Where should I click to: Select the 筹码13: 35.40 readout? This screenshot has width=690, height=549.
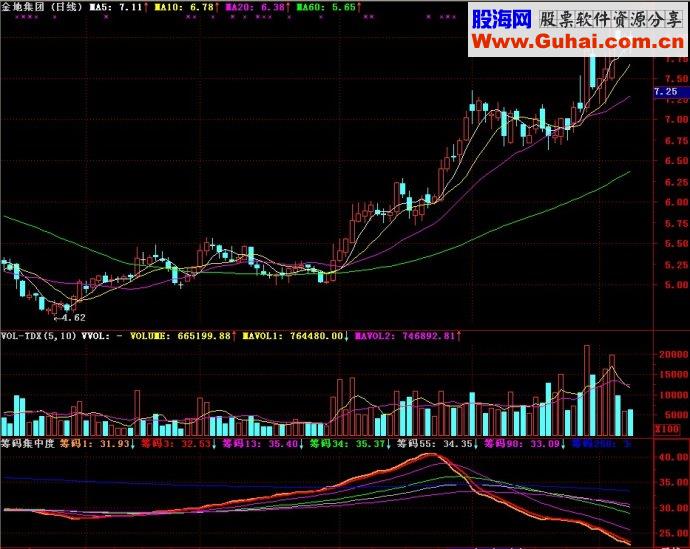(x=261, y=443)
